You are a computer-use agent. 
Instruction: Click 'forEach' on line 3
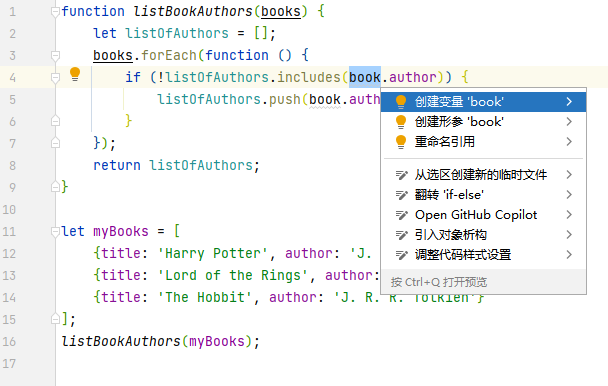pyautogui.click(x=169, y=55)
